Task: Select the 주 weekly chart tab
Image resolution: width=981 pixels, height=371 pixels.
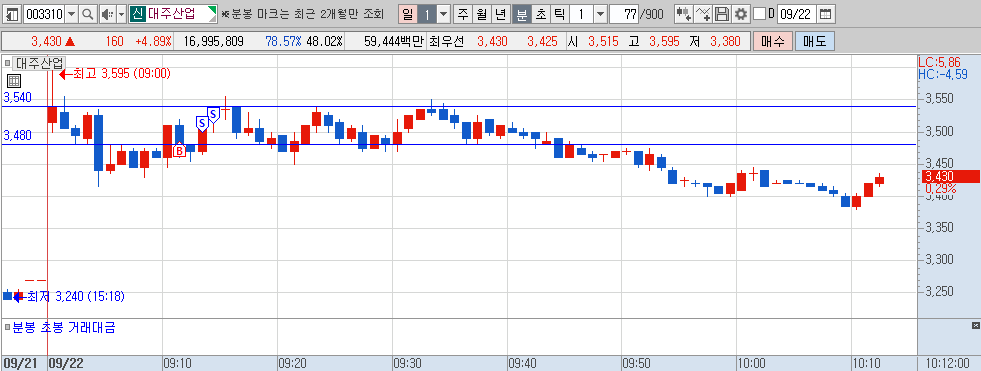Action: point(462,14)
